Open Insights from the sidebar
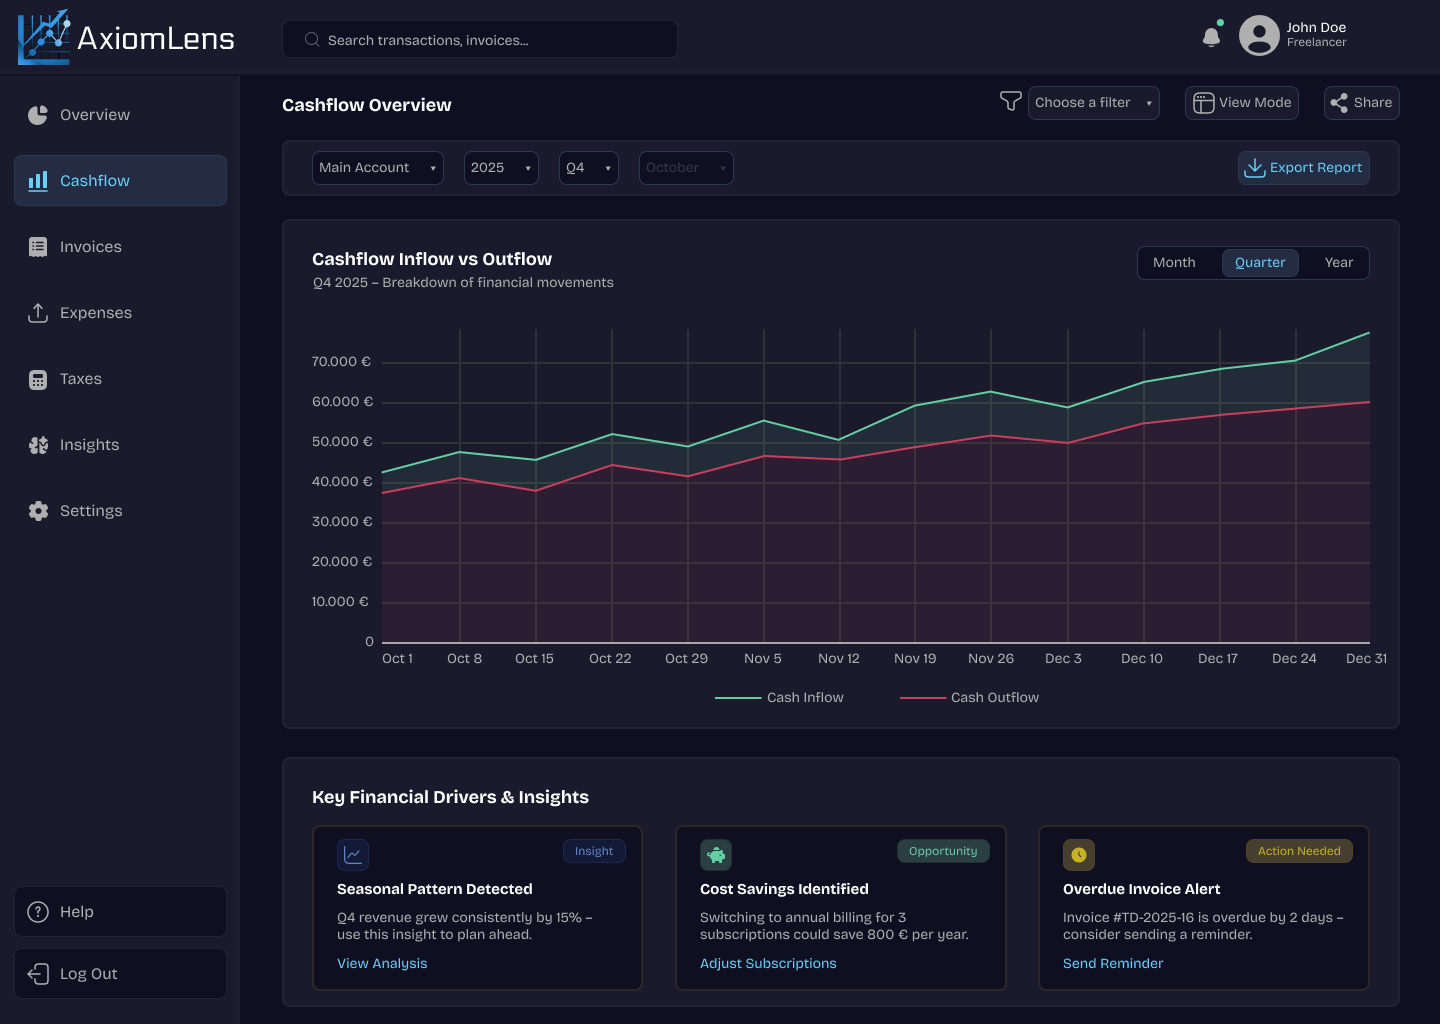Screen dimensions: 1440x1024 point(89,445)
